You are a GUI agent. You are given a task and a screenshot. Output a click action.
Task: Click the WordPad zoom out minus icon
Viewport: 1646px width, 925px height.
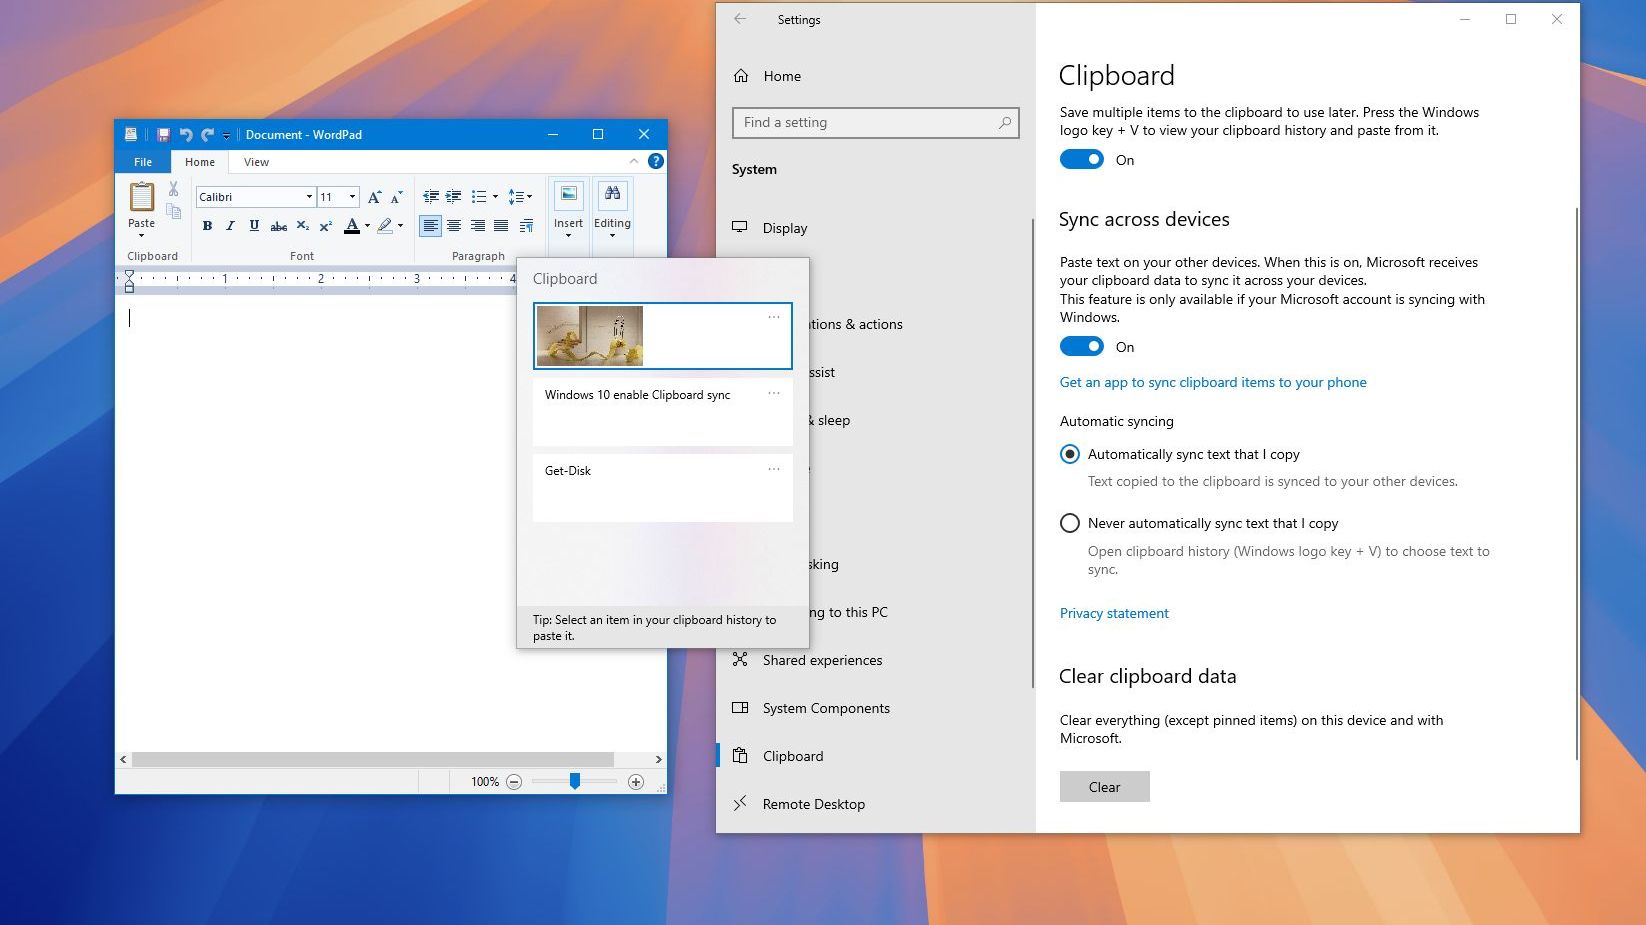(514, 782)
